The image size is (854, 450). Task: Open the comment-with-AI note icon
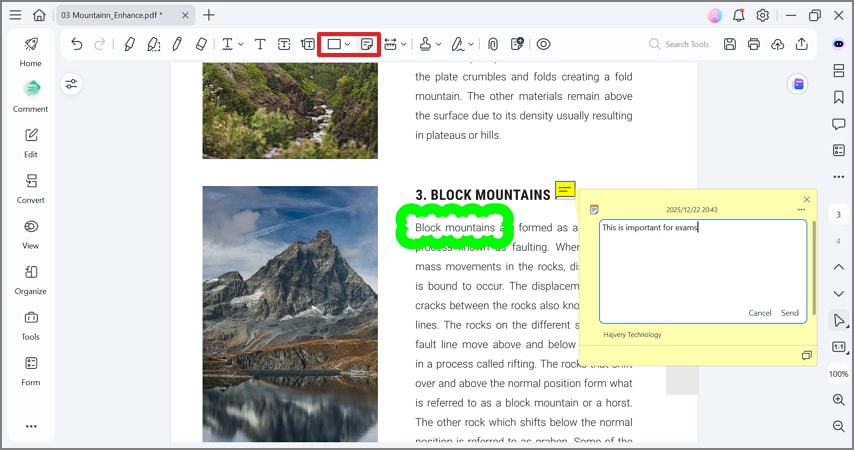[517, 44]
